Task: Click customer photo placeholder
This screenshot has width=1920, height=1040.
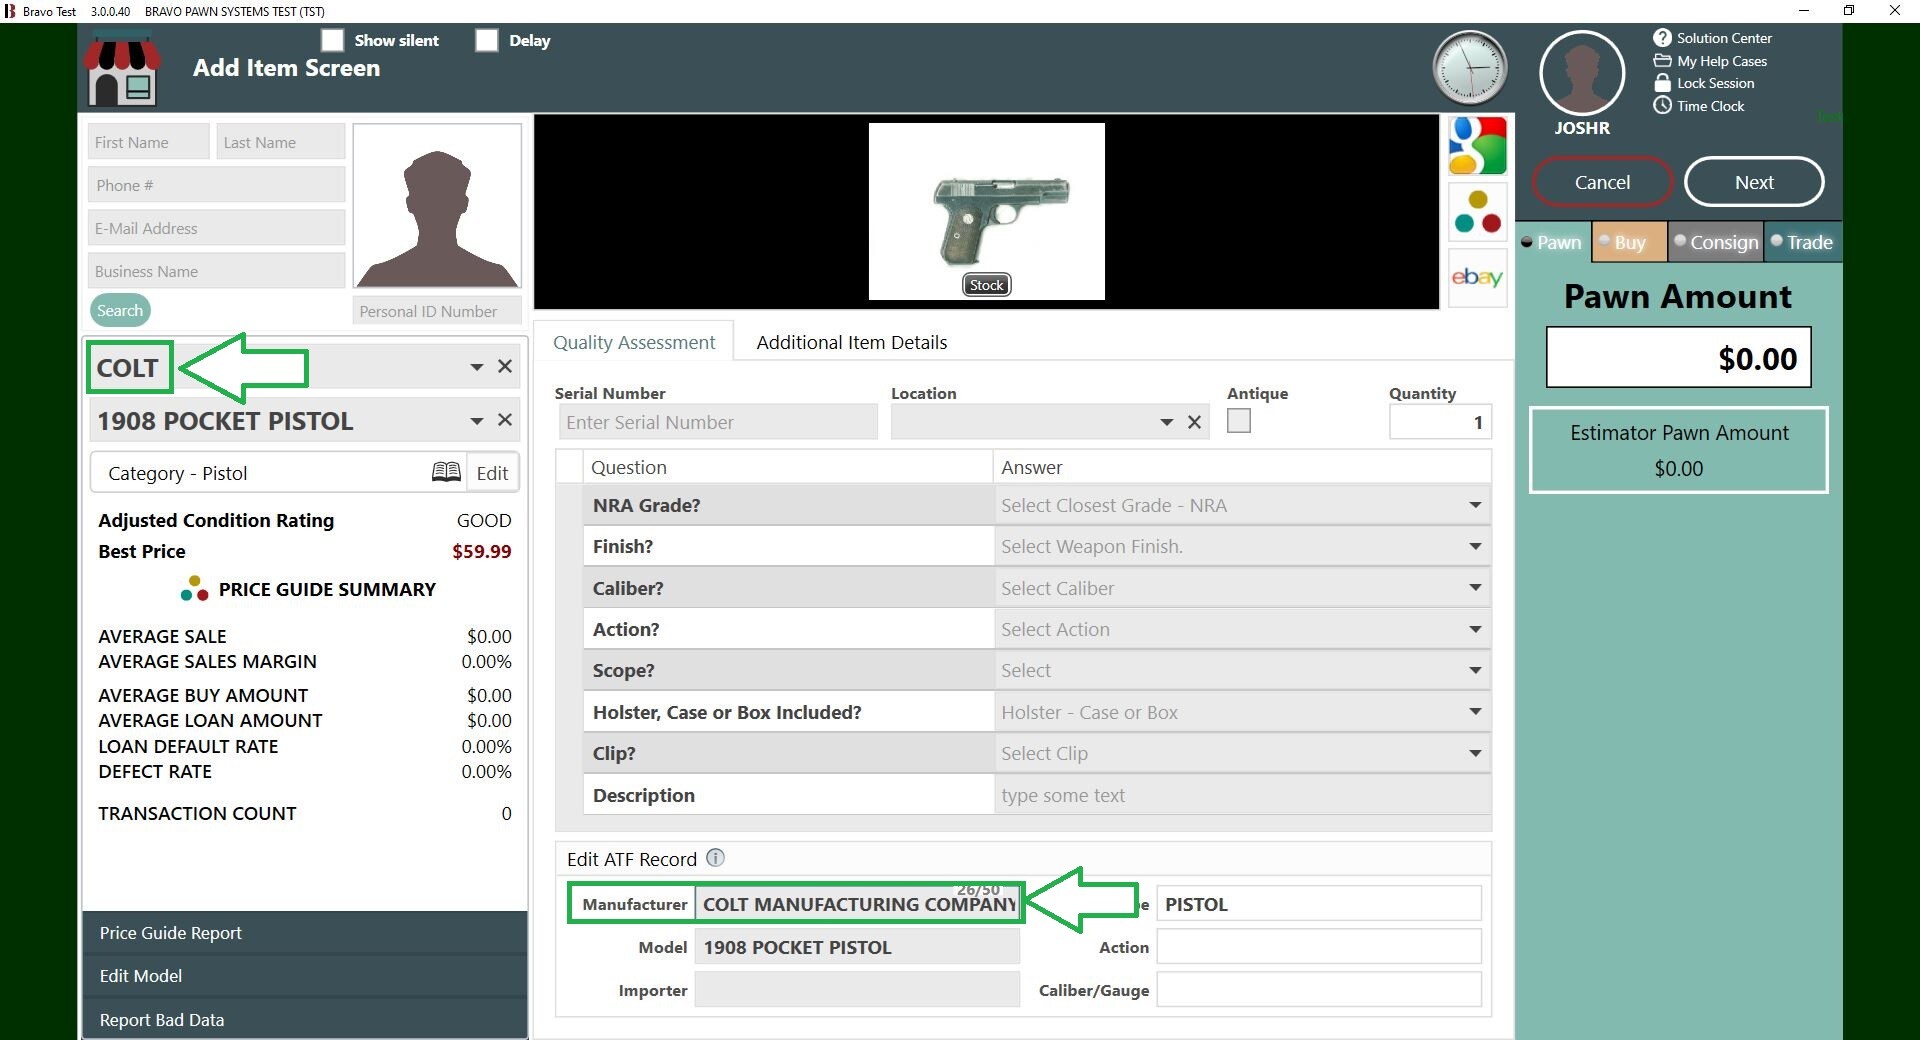Action: click(x=437, y=206)
